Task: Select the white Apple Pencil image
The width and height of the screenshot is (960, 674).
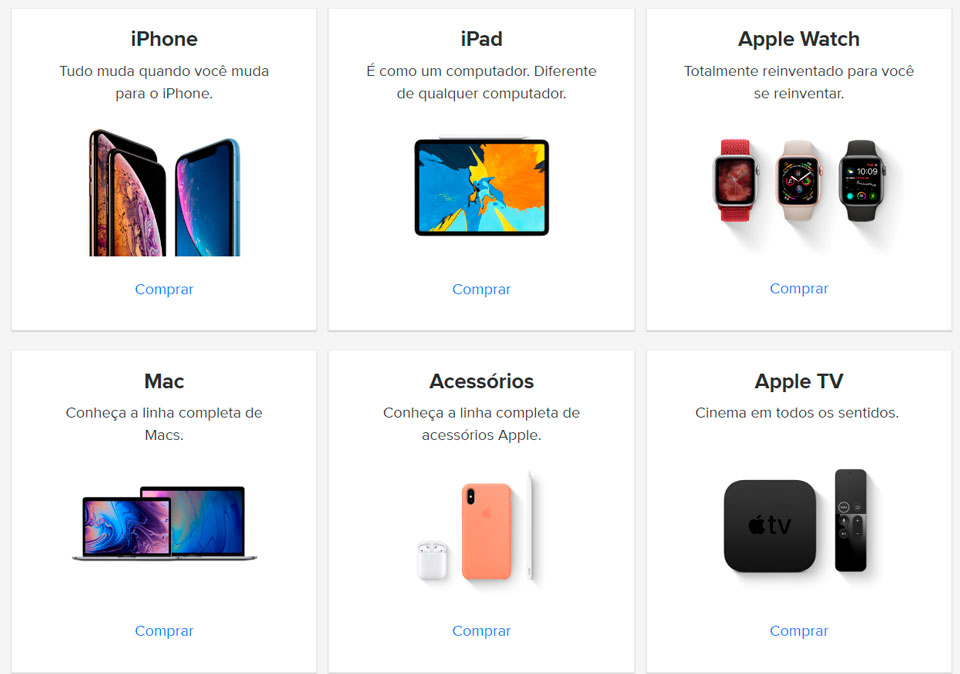Action: pos(530,525)
